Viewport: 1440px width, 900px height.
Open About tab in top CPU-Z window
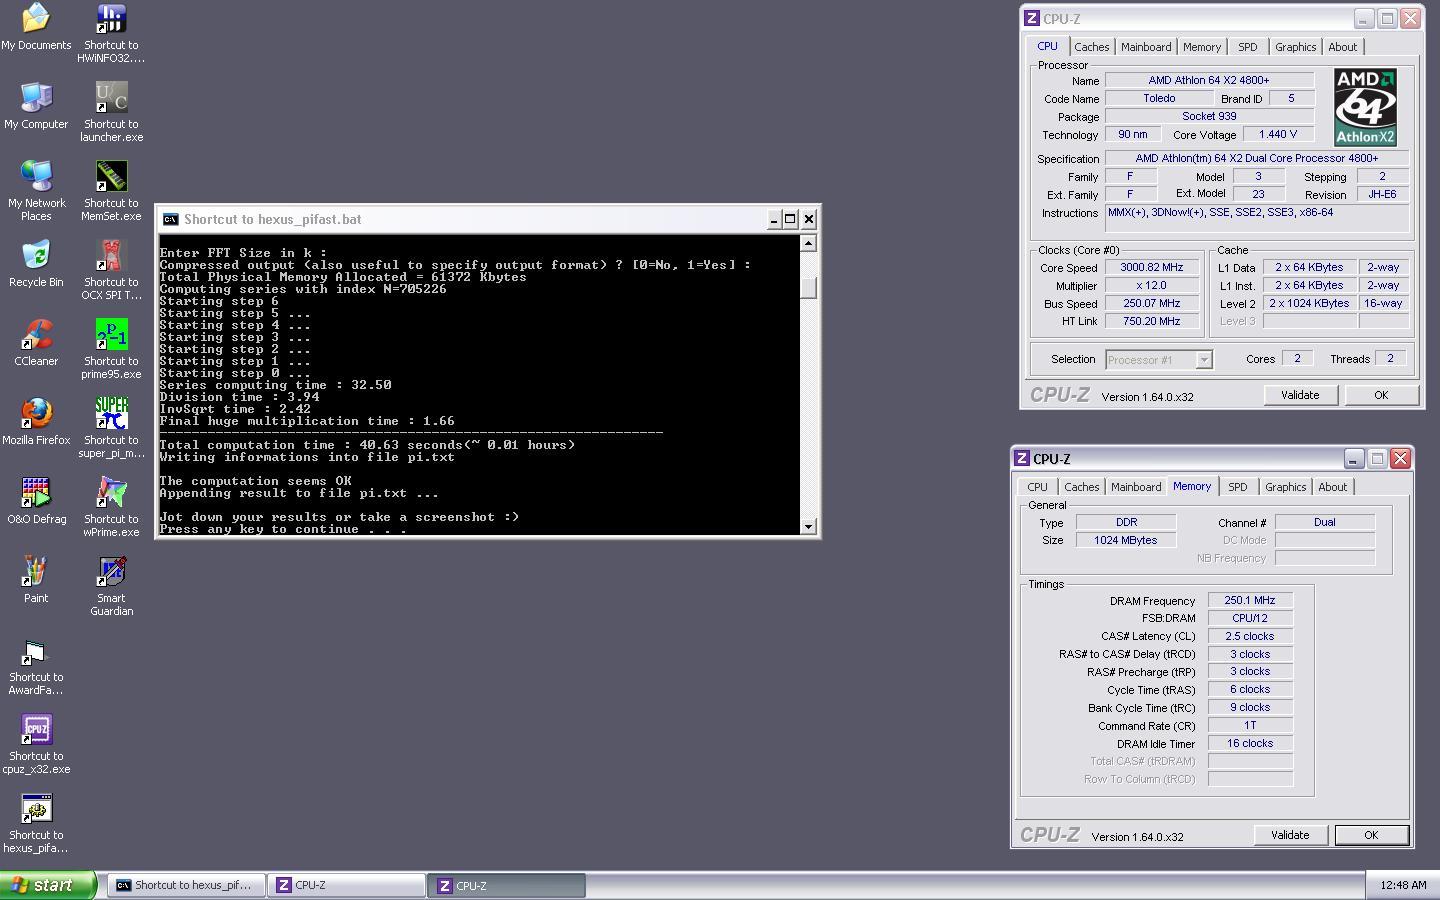(1343, 47)
